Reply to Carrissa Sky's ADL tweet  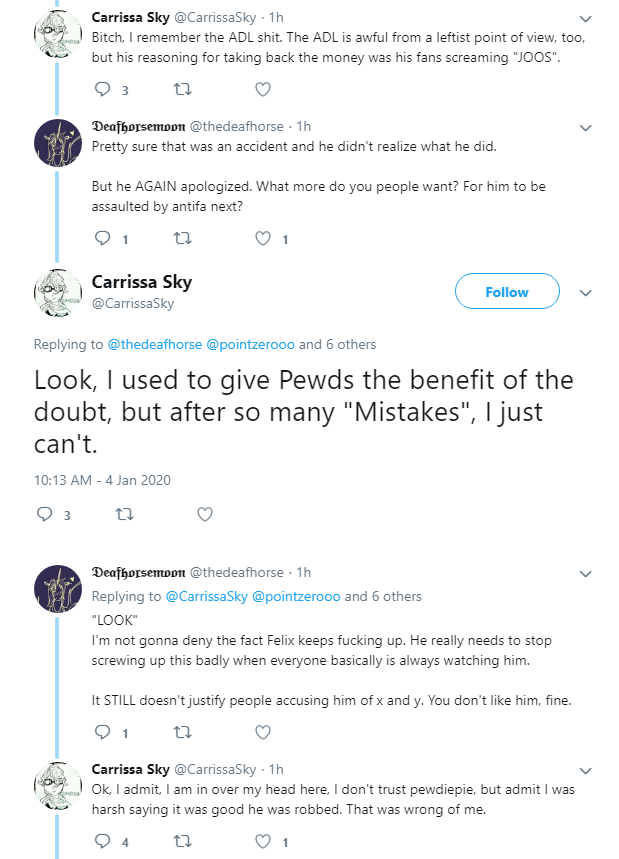coord(102,89)
